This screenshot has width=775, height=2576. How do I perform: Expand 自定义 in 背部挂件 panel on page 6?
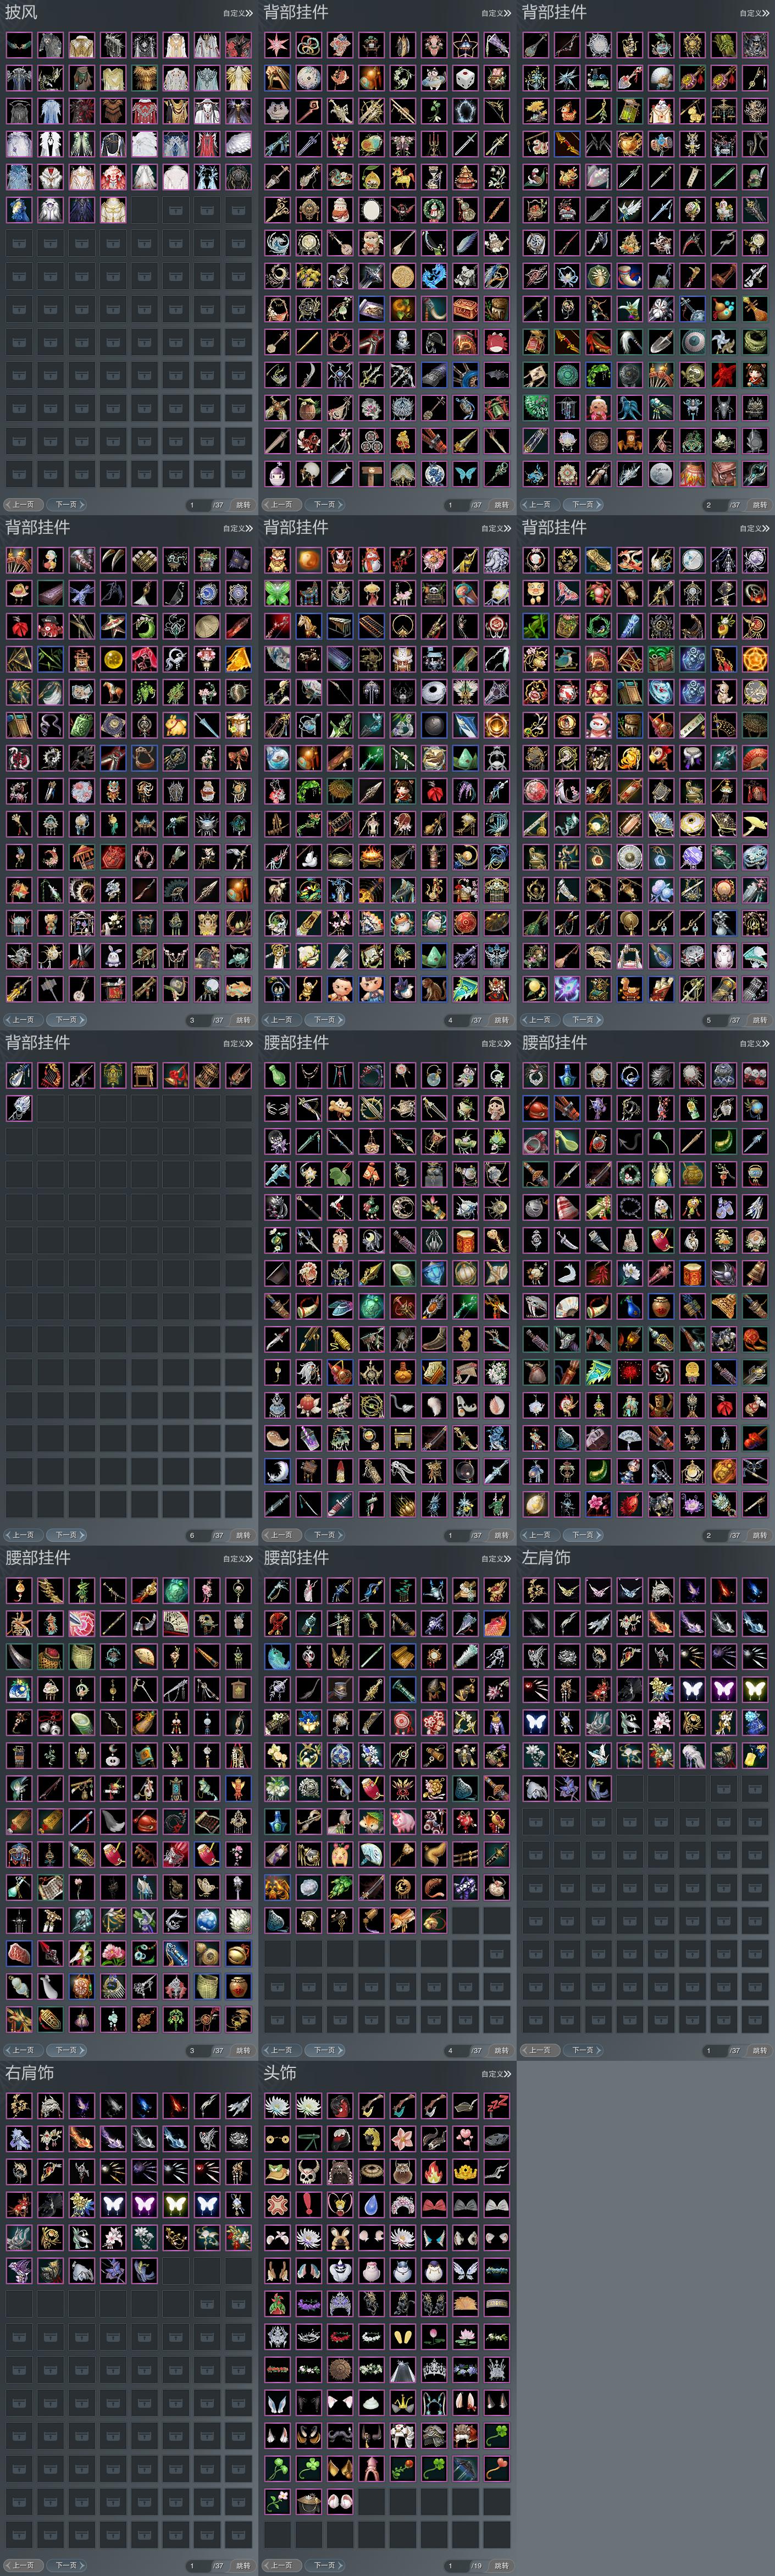pyautogui.click(x=238, y=1044)
